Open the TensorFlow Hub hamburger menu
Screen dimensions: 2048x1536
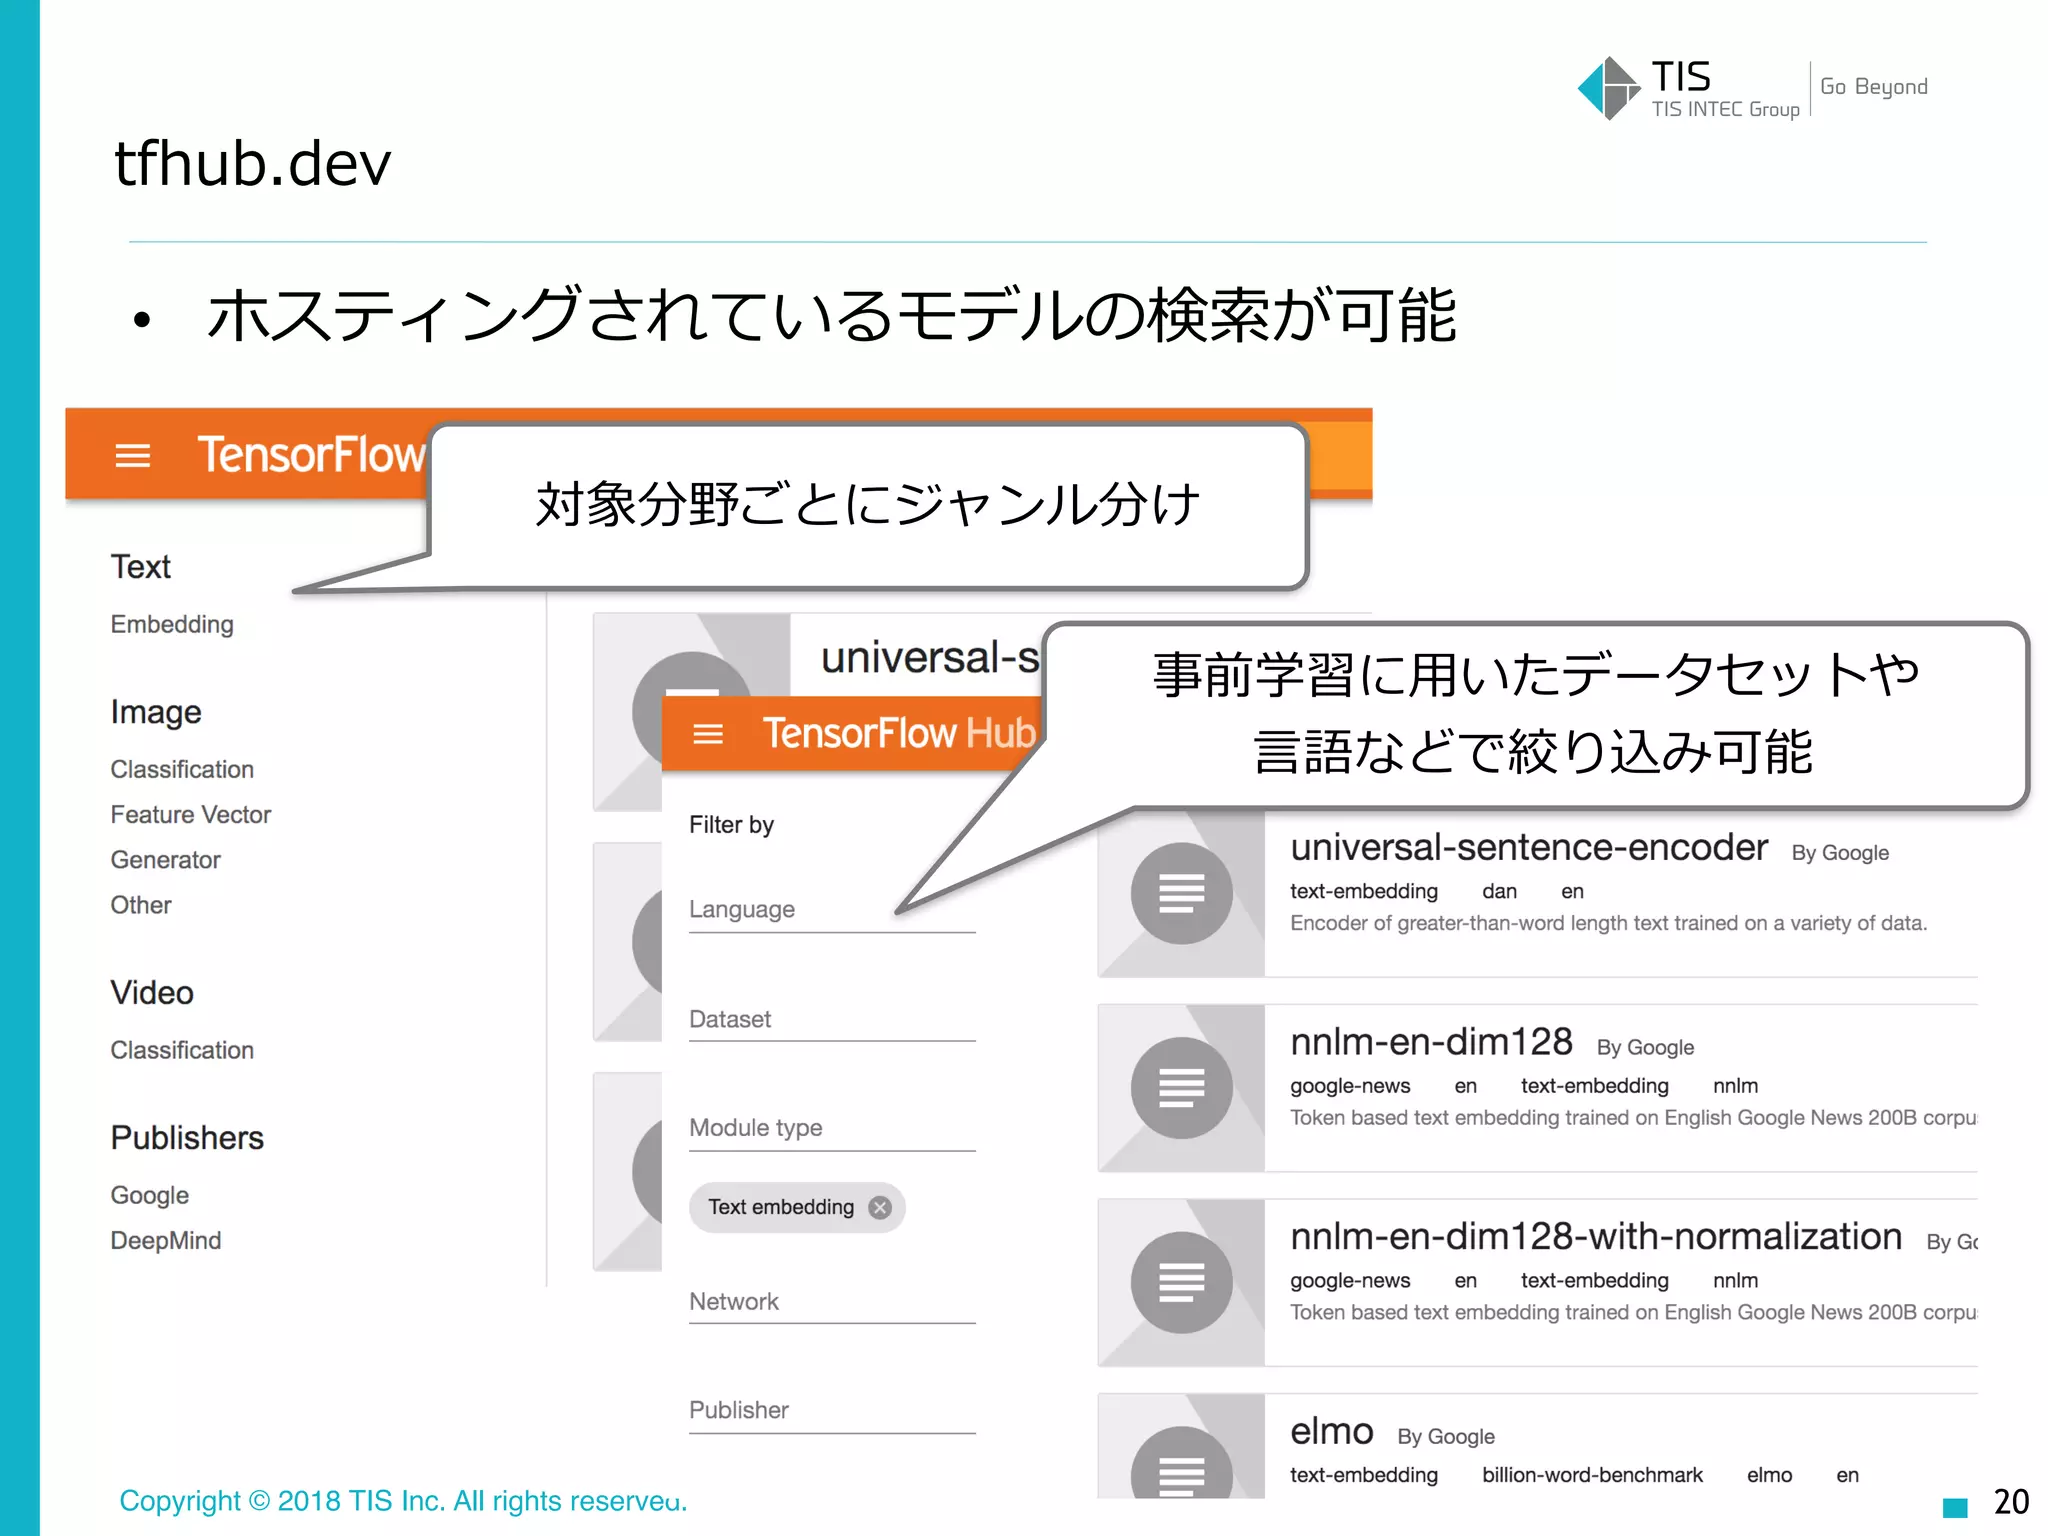pyautogui.click(x=708, y=734)
